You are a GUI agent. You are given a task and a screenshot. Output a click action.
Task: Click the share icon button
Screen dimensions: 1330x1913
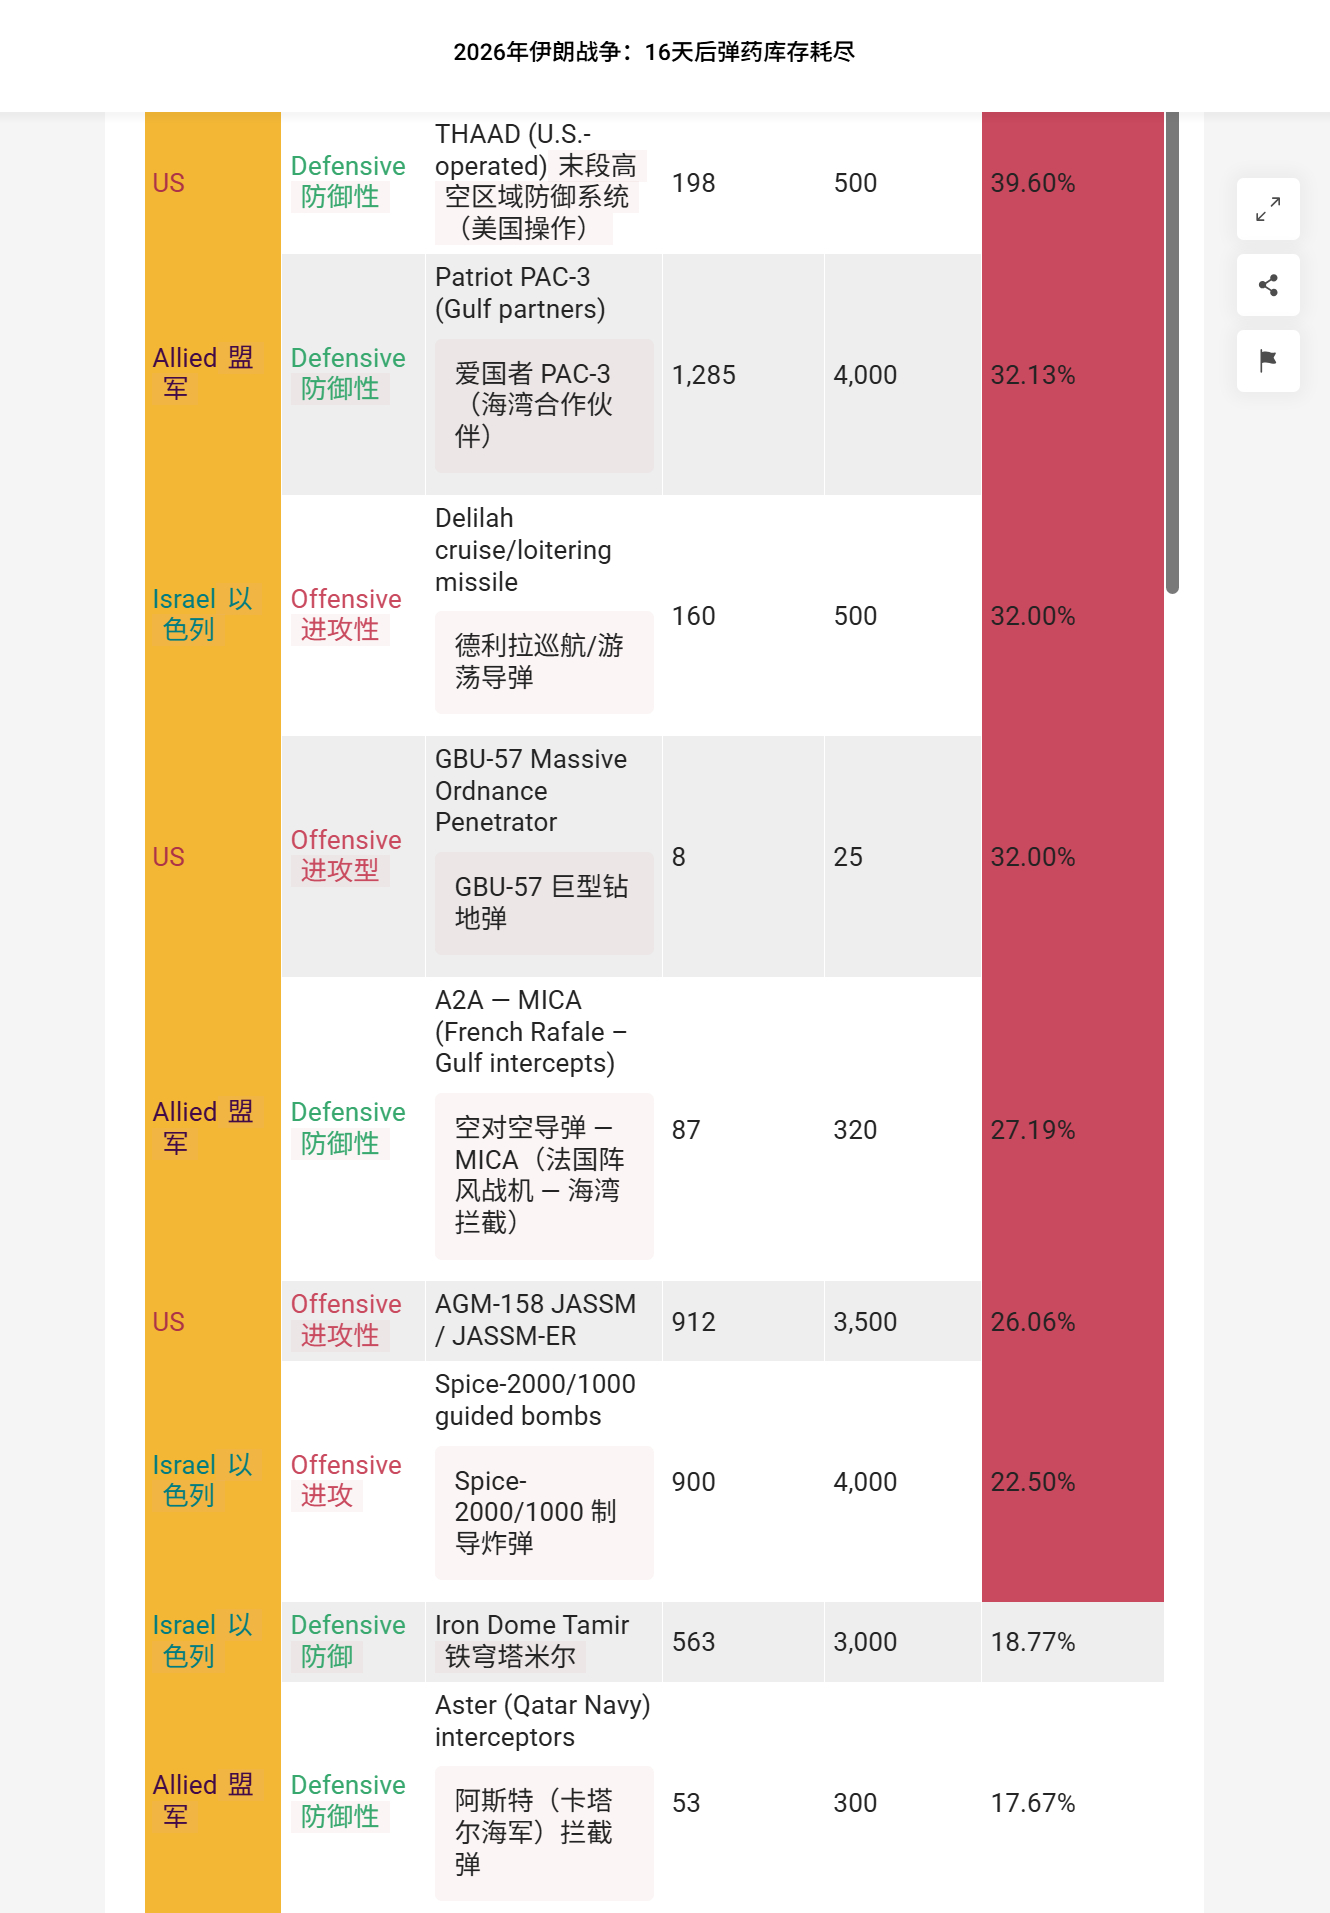[x=1268, y=285]
